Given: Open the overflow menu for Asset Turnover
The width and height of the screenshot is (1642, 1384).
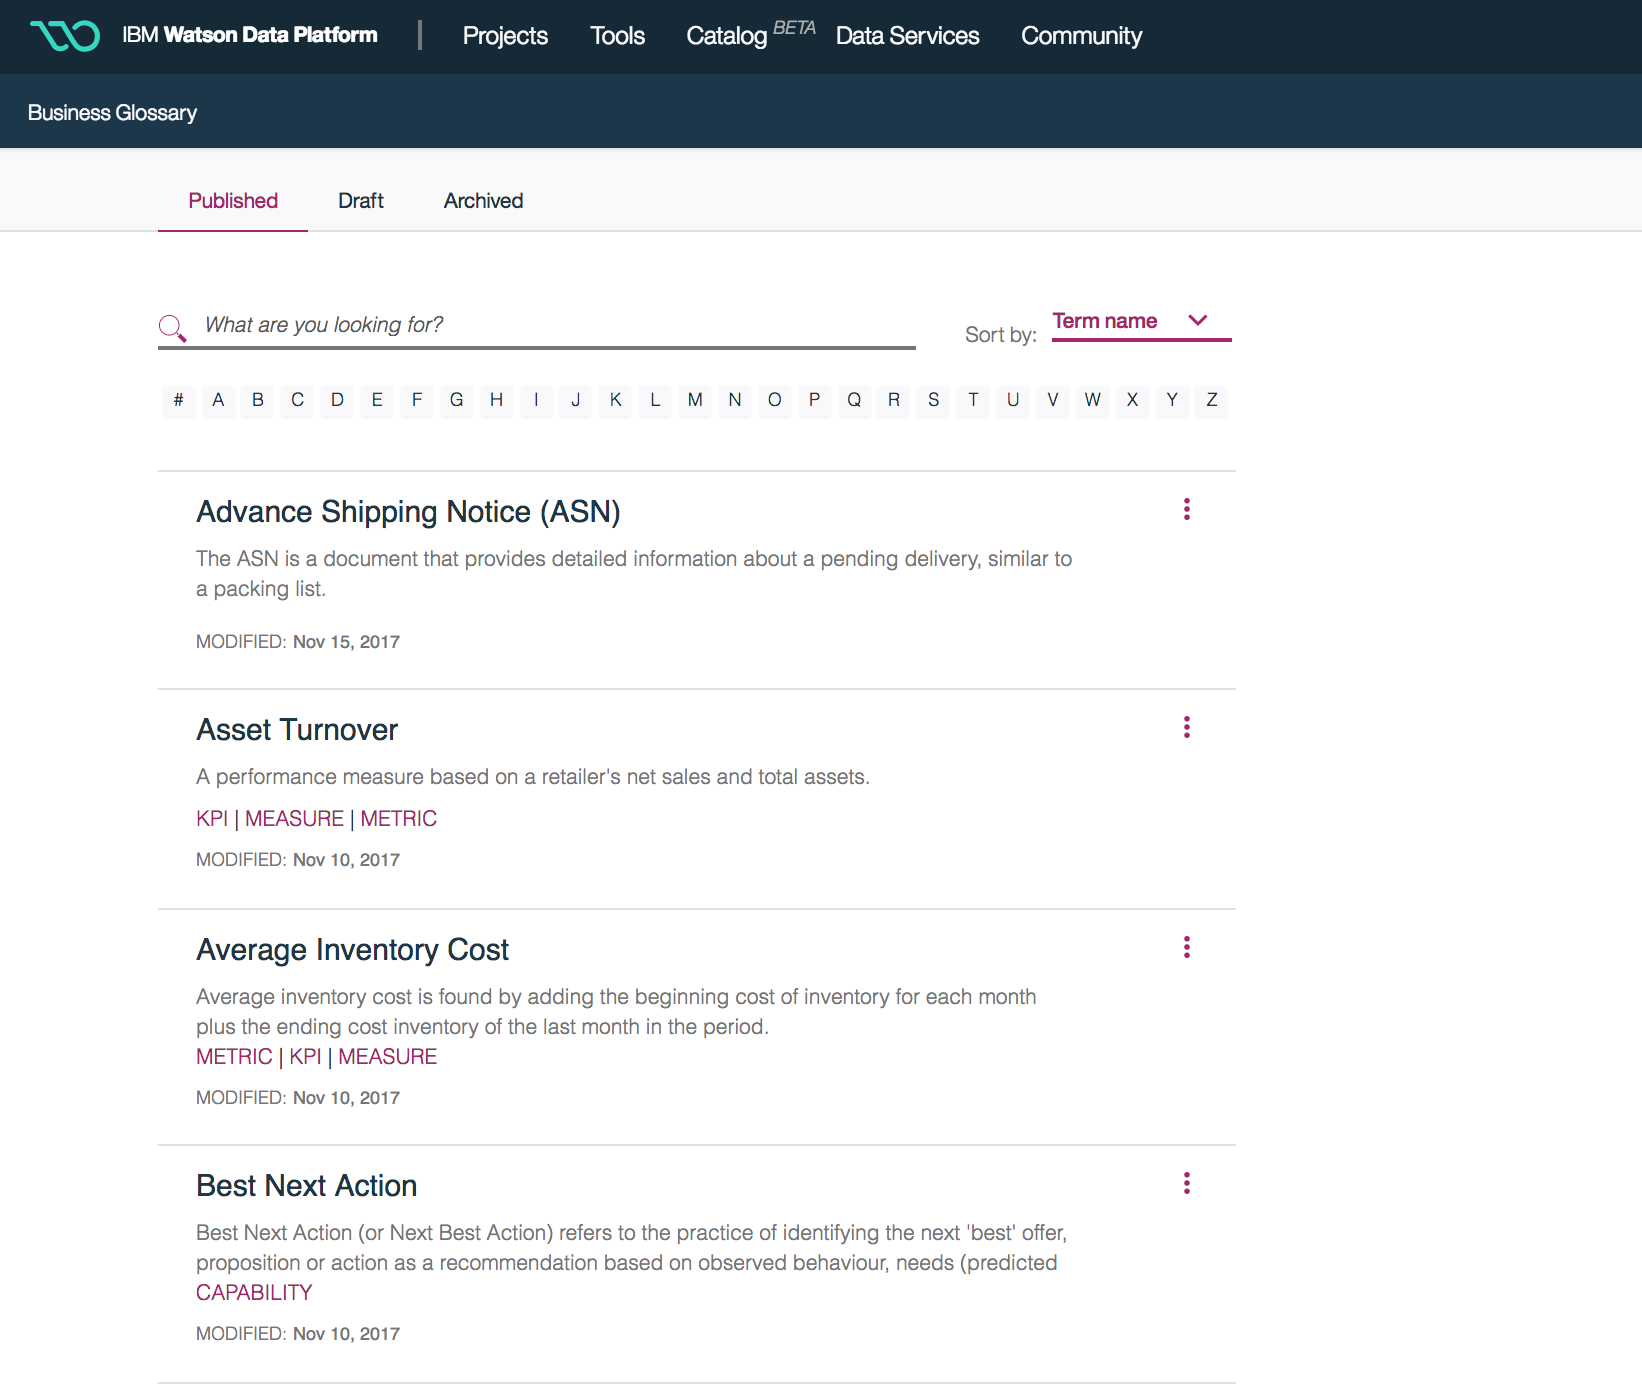Looking at the screenshot, I should 1186,727.
